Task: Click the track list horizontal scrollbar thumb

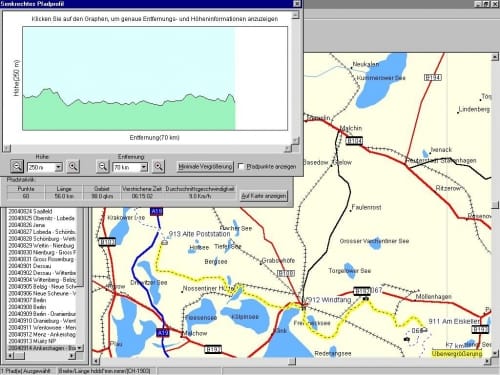Action: (19, 356)
